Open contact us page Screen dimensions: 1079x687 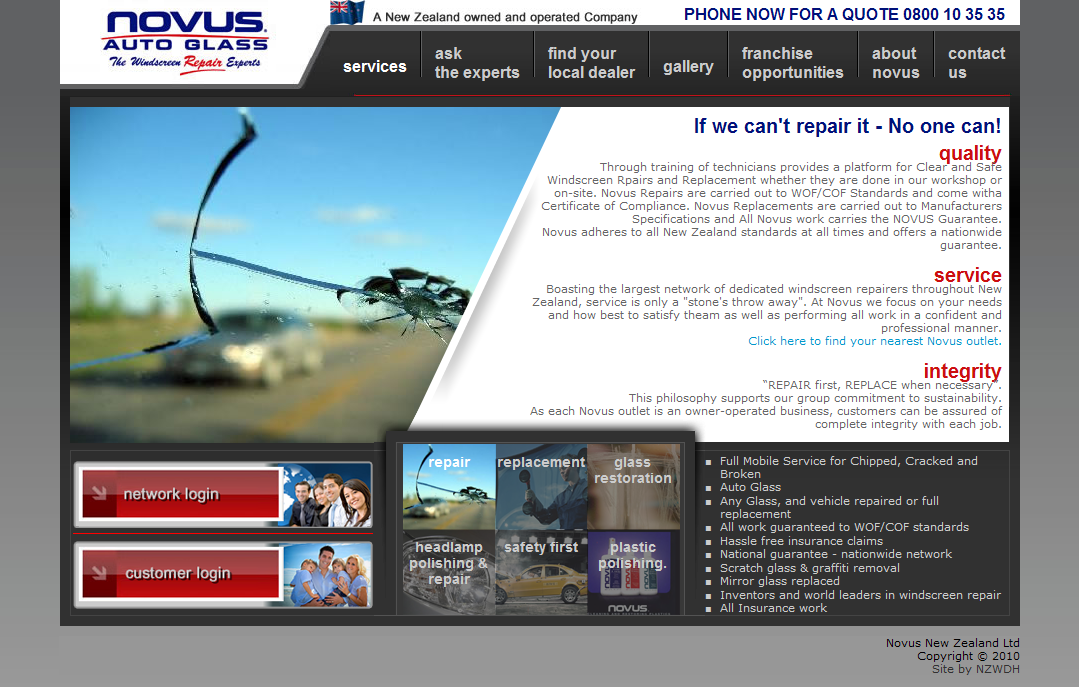[x=976, y=63]
